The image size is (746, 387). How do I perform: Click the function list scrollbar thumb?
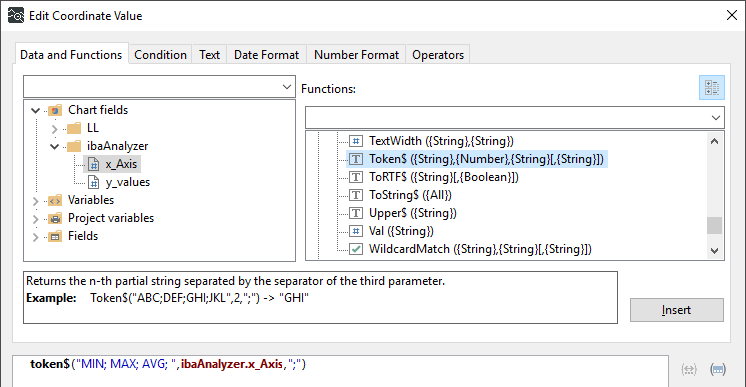tap(714, 226)
